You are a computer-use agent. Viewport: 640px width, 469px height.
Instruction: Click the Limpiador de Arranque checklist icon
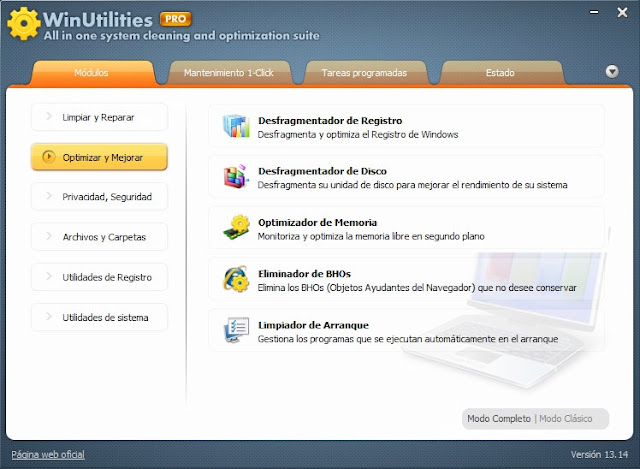(236, 330)
